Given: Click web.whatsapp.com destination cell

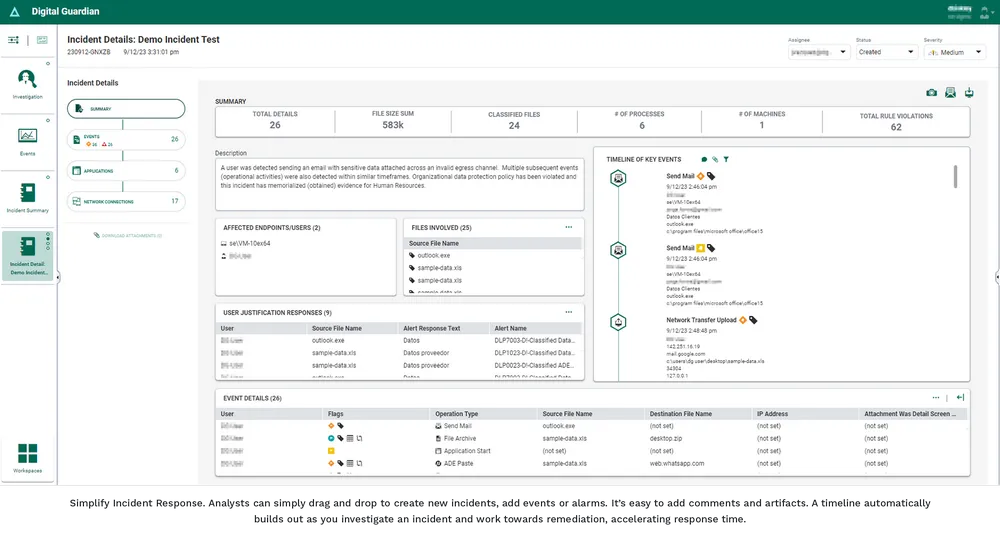Looking at the screenshot, I should click(677, 464).
